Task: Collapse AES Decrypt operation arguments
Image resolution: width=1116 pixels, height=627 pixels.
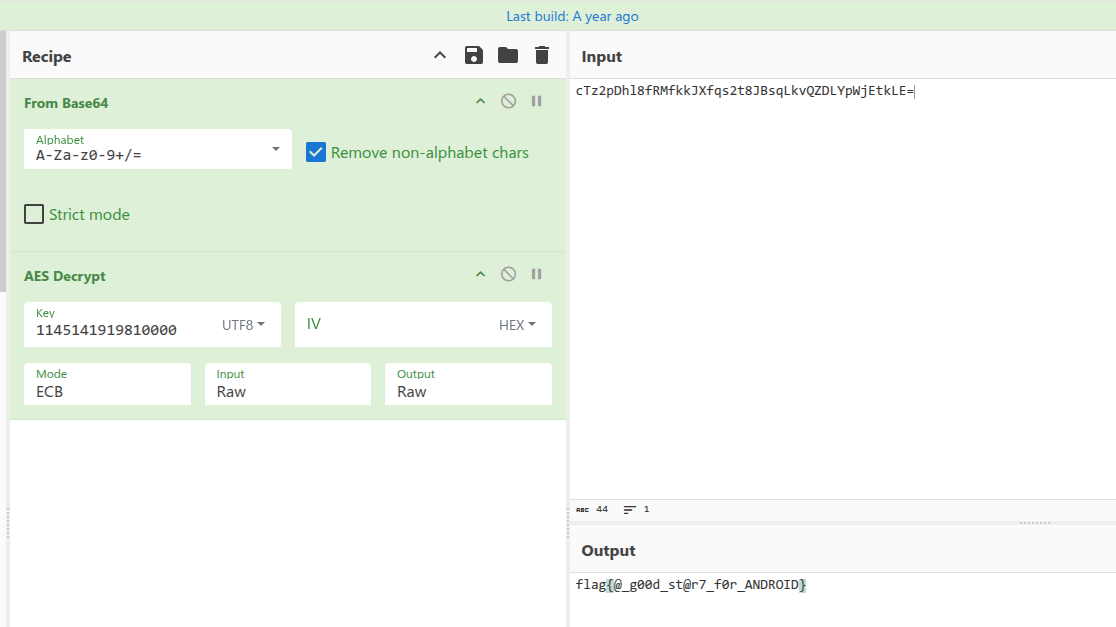Action: tap(480, 275)
